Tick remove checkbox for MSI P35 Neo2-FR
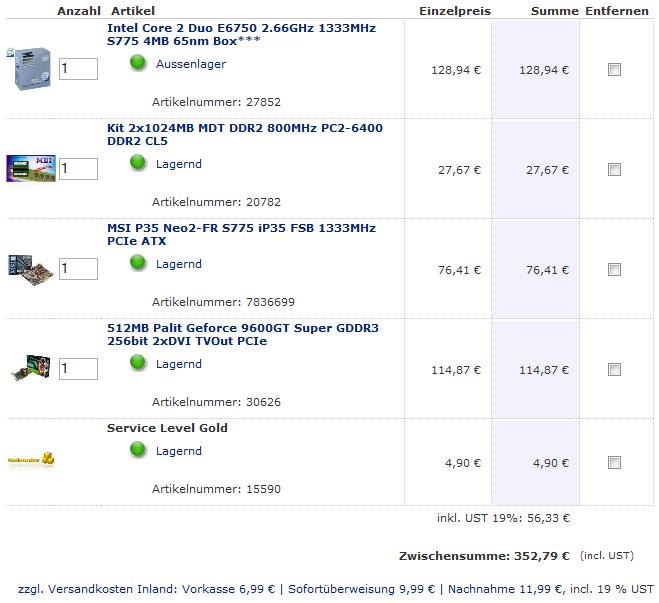Image resolution: width=659 pixels, height=603 pixels. (x=614, y=269)
